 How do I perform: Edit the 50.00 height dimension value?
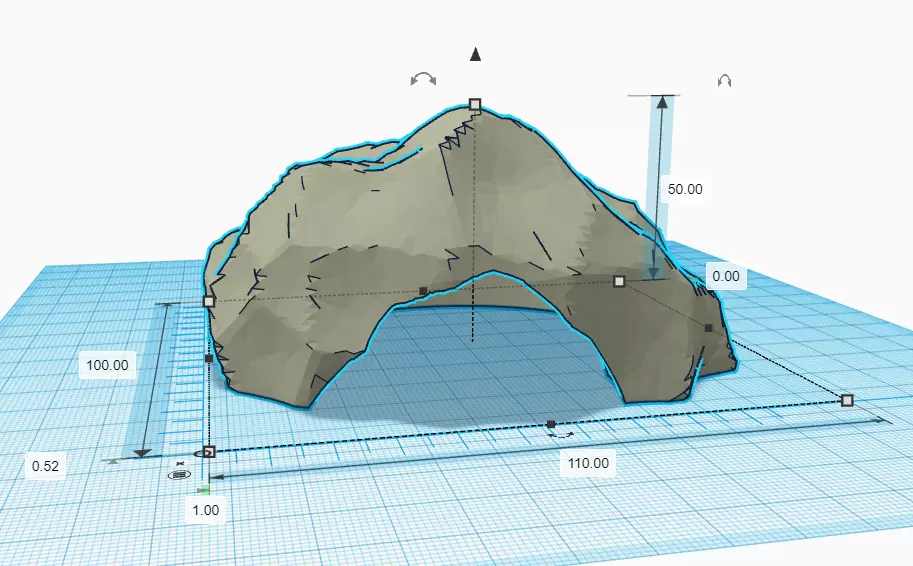click(x=685, y=189)
